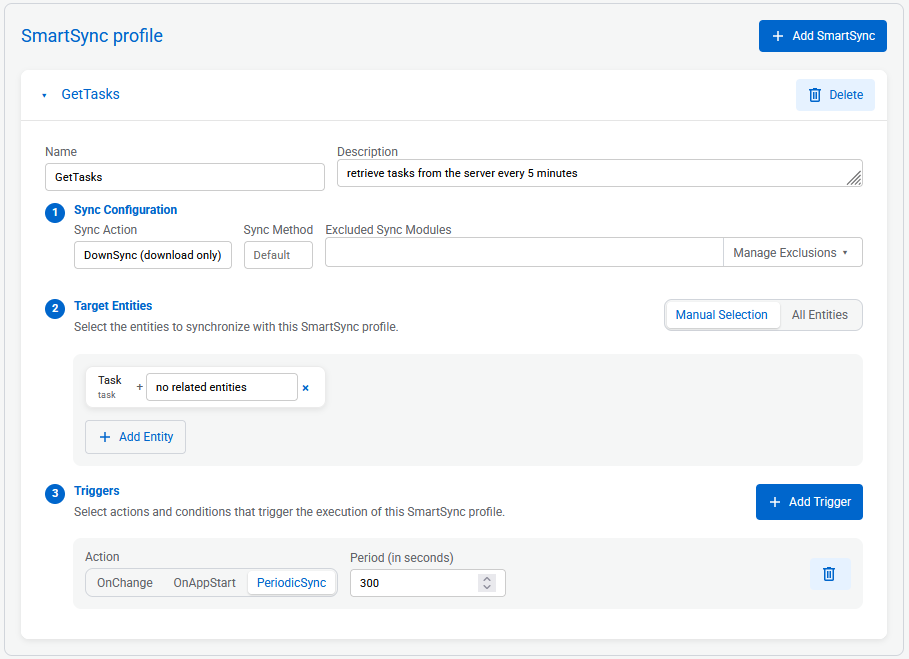Select the PeriodicSync trigger action
This screenshot has height=659, width=909.
click(x=292, y=582)
